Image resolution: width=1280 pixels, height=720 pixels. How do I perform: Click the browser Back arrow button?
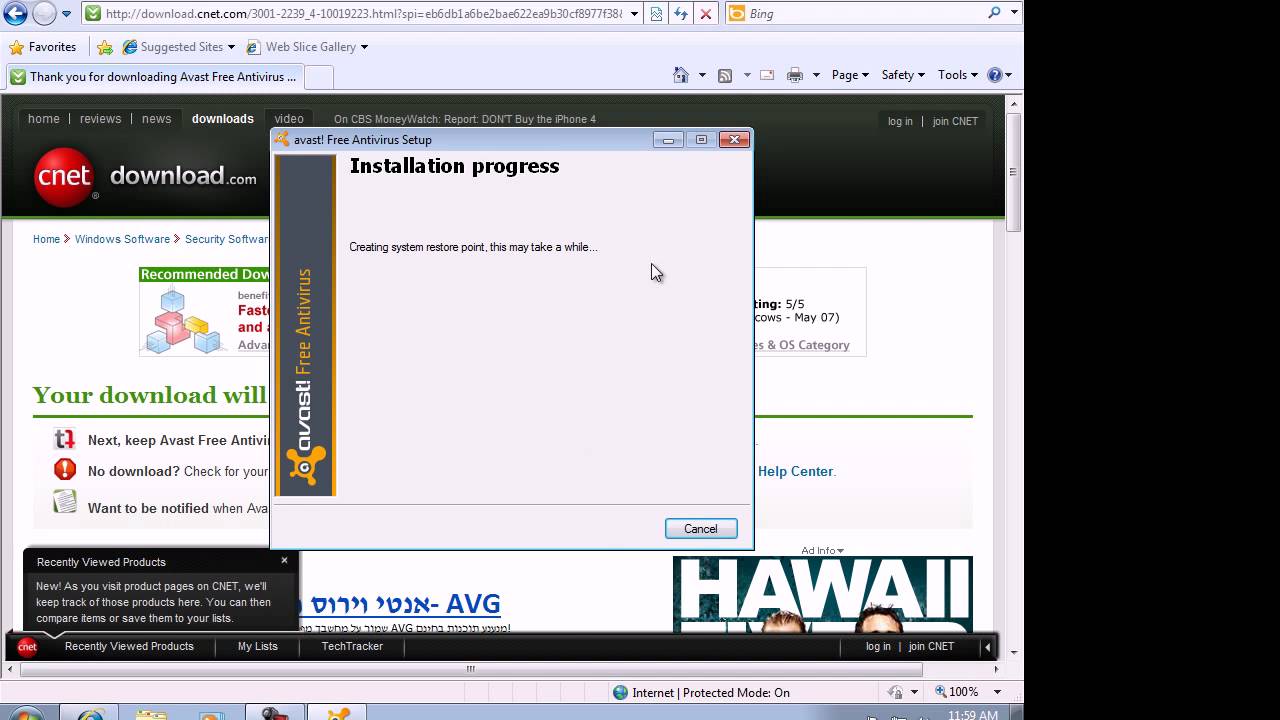click(x=15, y=14)
